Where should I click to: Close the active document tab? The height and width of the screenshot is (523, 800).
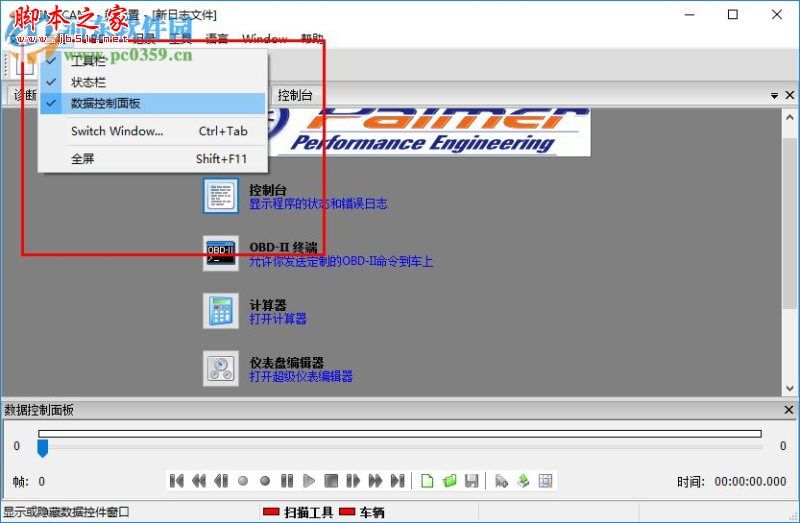(x=790, y=95)
